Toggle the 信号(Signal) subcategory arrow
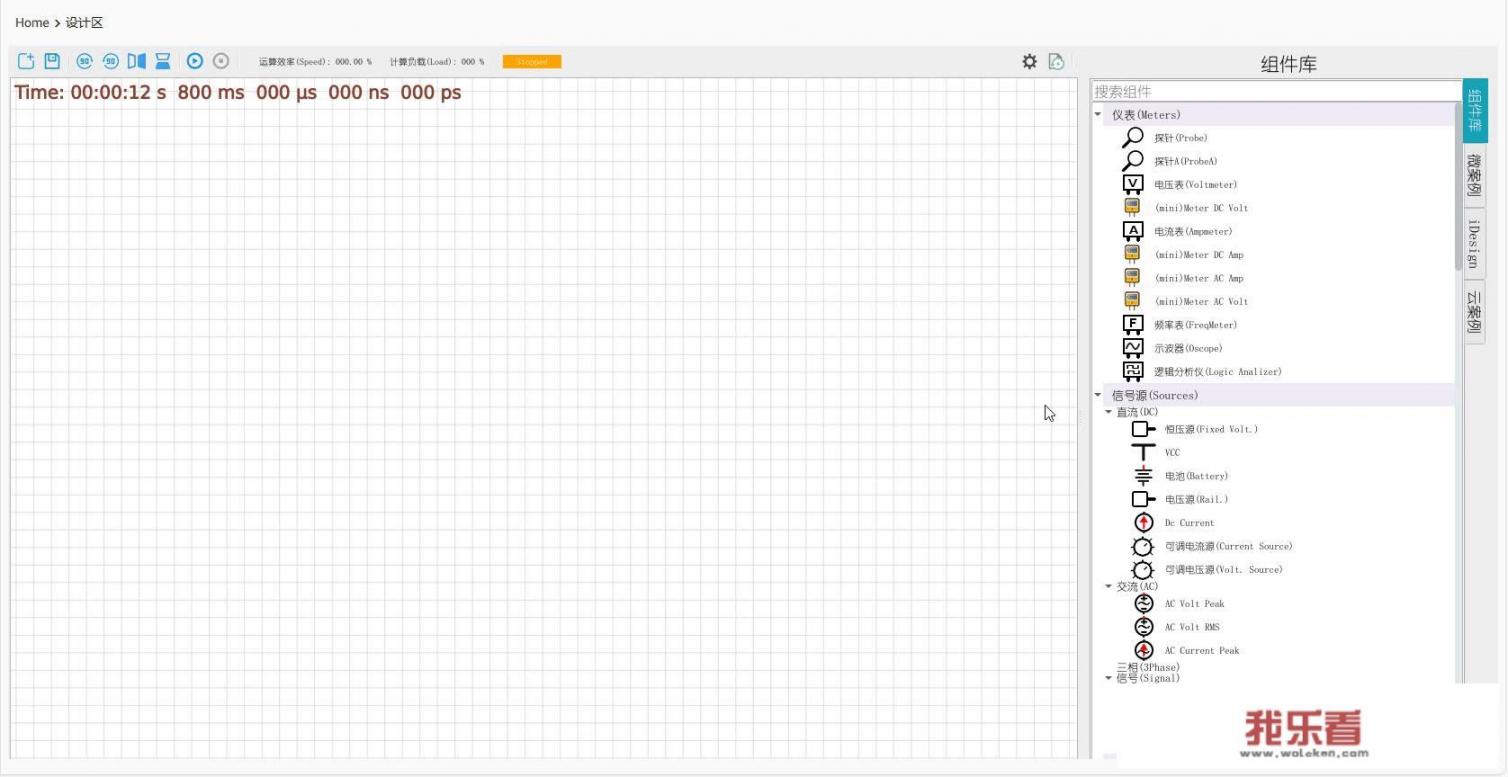 pyautogui.click(x=1108, y=678)
